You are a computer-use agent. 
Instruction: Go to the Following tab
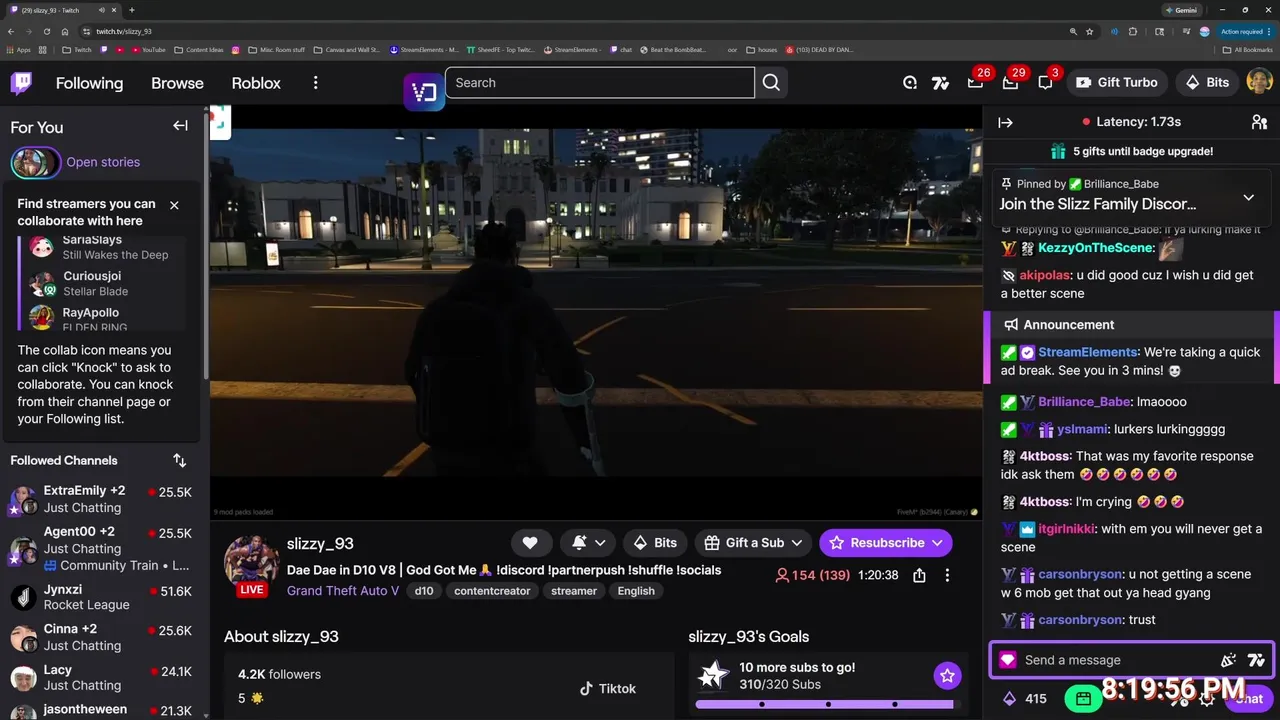(89, 83)
